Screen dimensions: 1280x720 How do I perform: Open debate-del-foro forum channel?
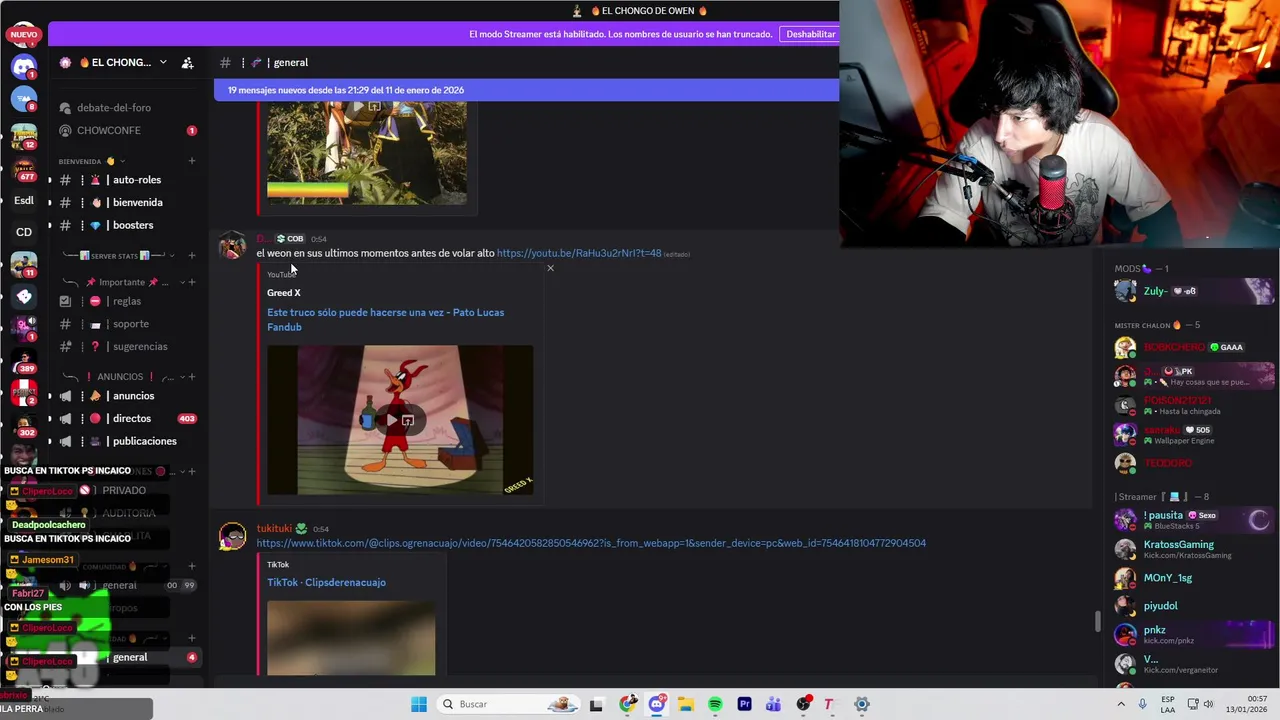[127, 108]
